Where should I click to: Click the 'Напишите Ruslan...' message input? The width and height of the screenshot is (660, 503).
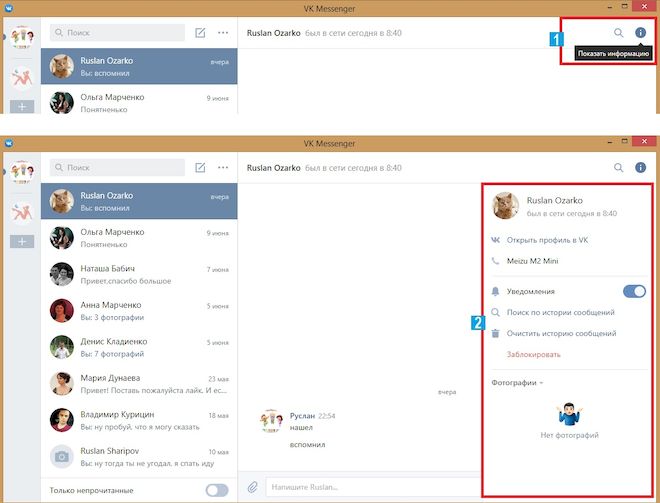[x=373, y=487]
